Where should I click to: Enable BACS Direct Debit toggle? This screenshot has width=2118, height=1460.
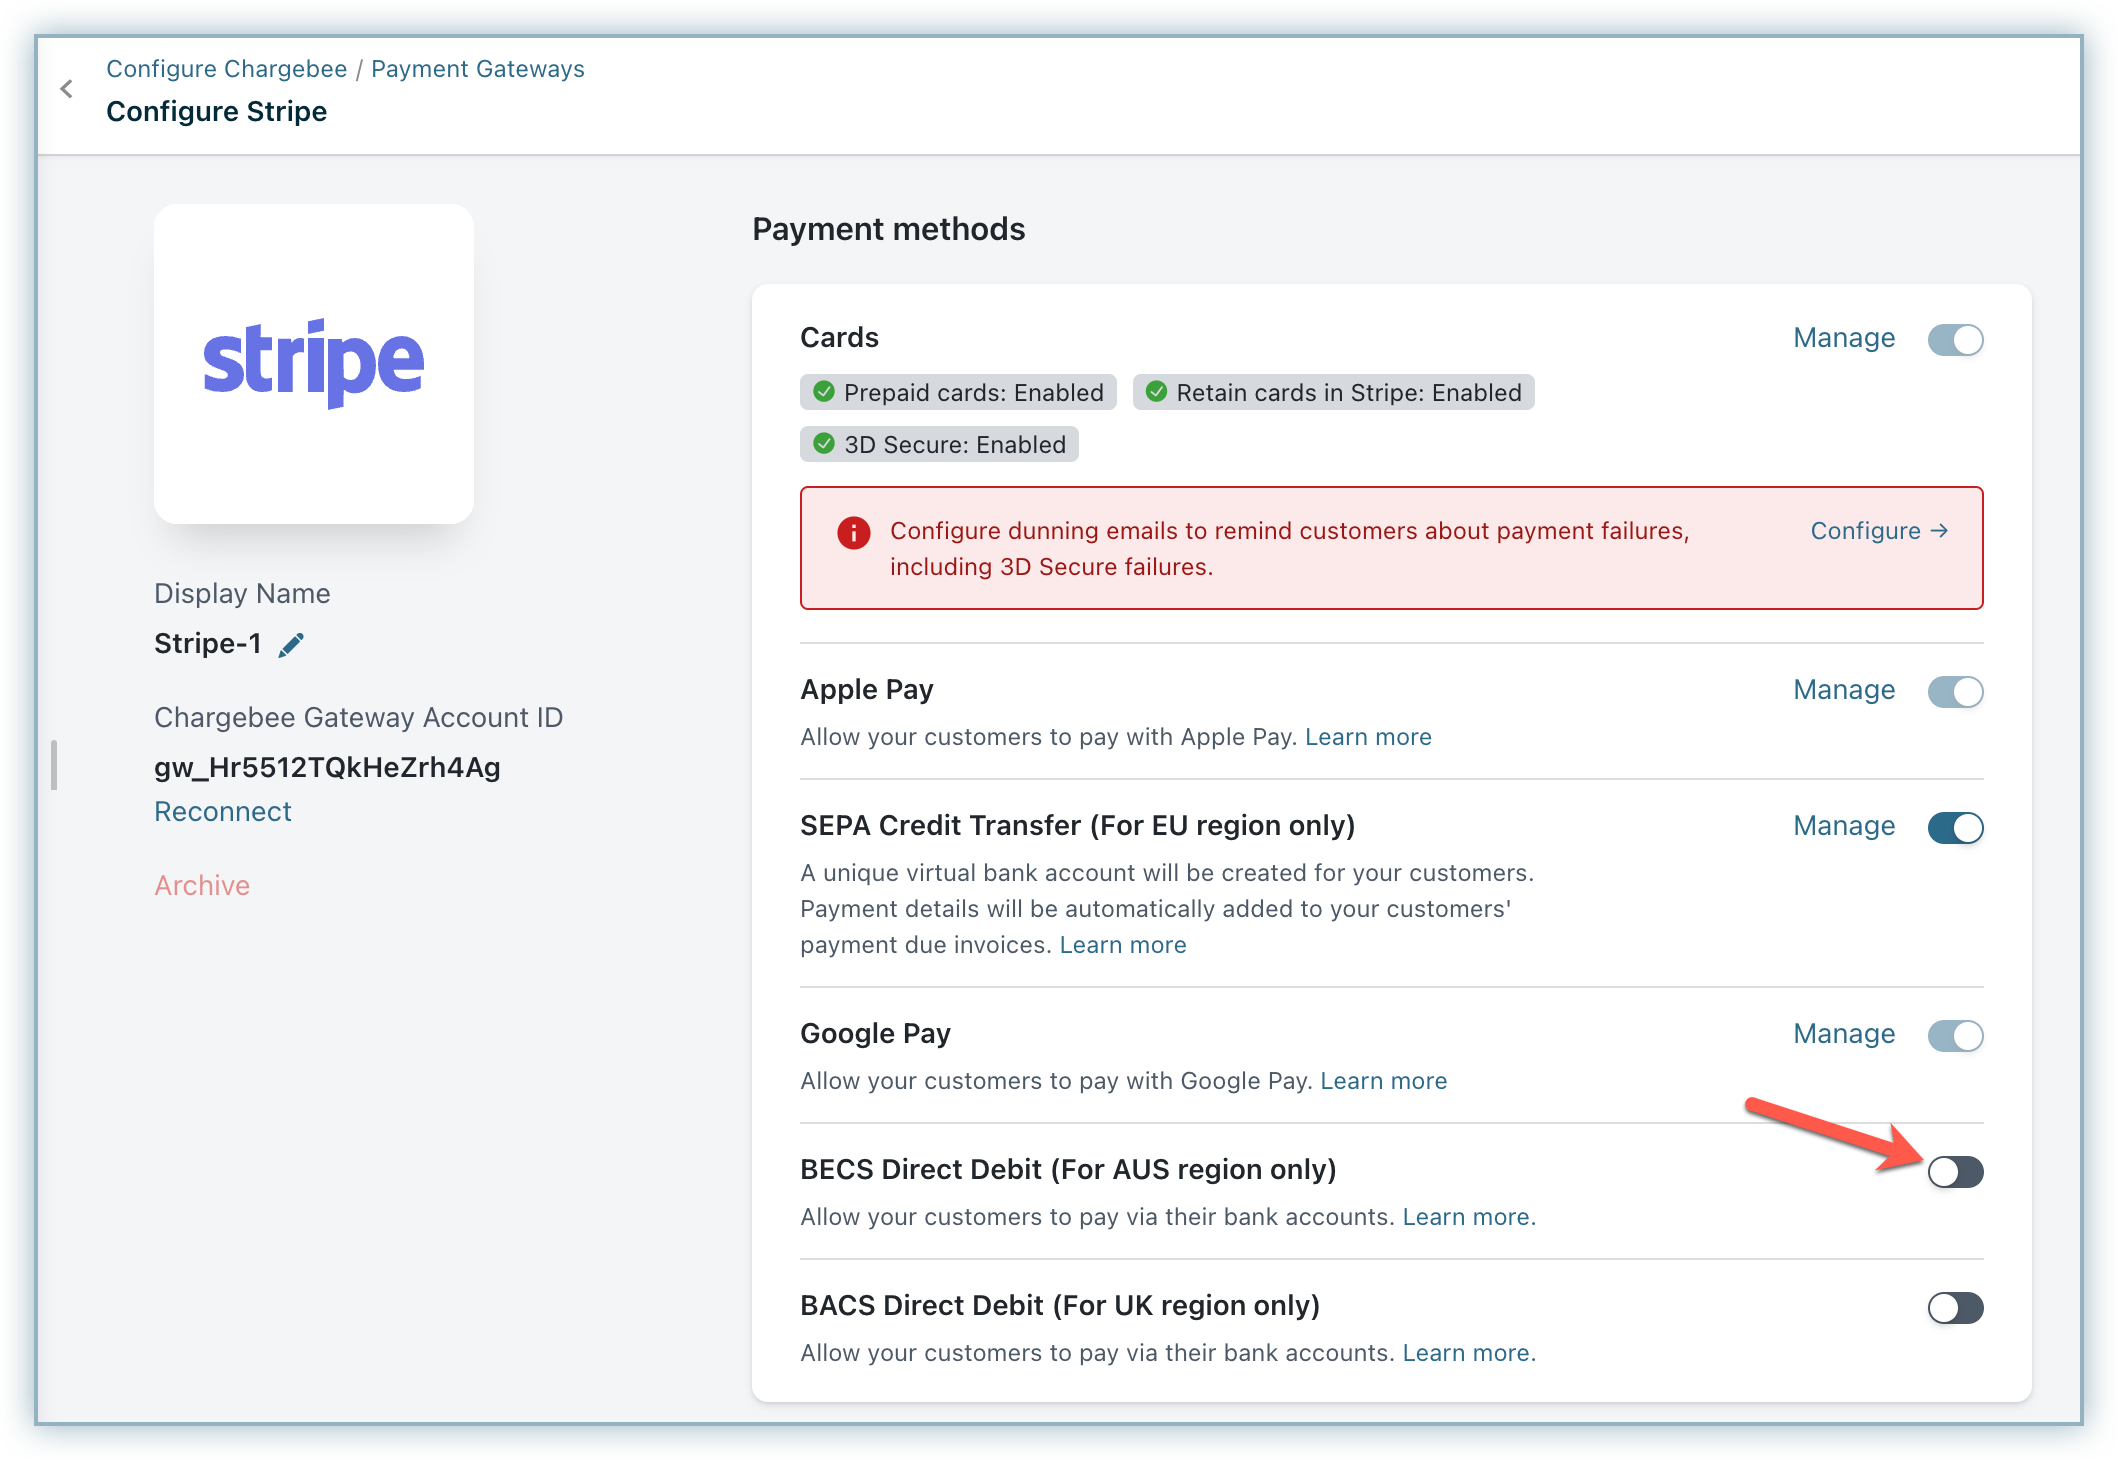coord(1955,1308)
